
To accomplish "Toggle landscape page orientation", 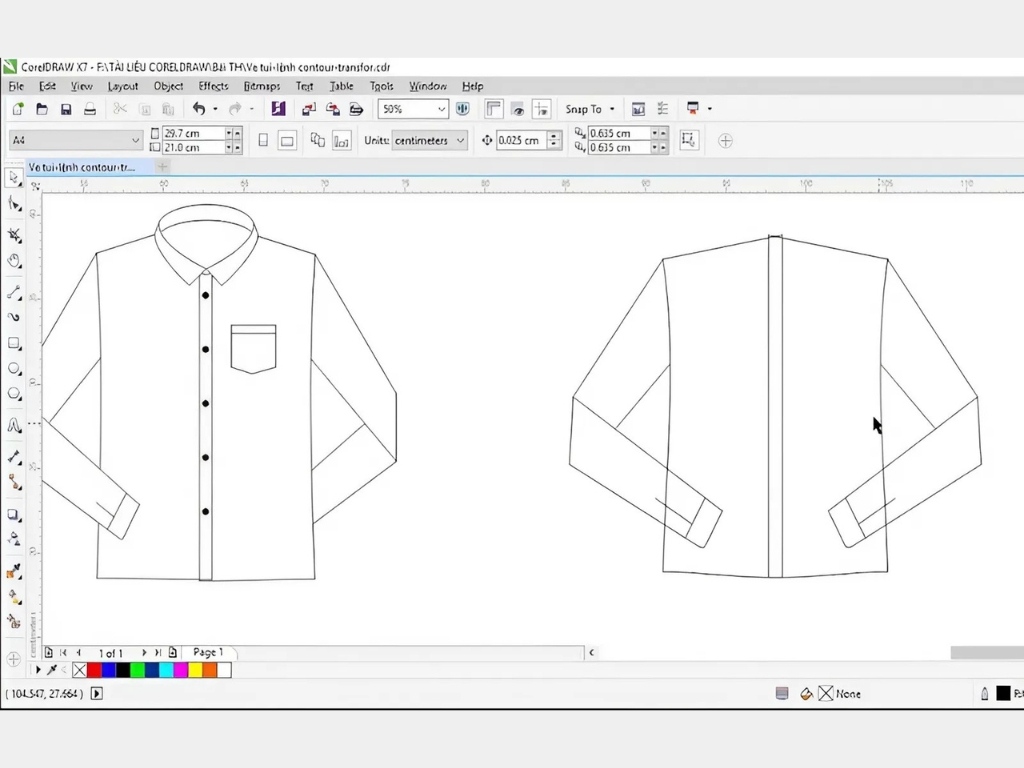I will coord(287,141).
